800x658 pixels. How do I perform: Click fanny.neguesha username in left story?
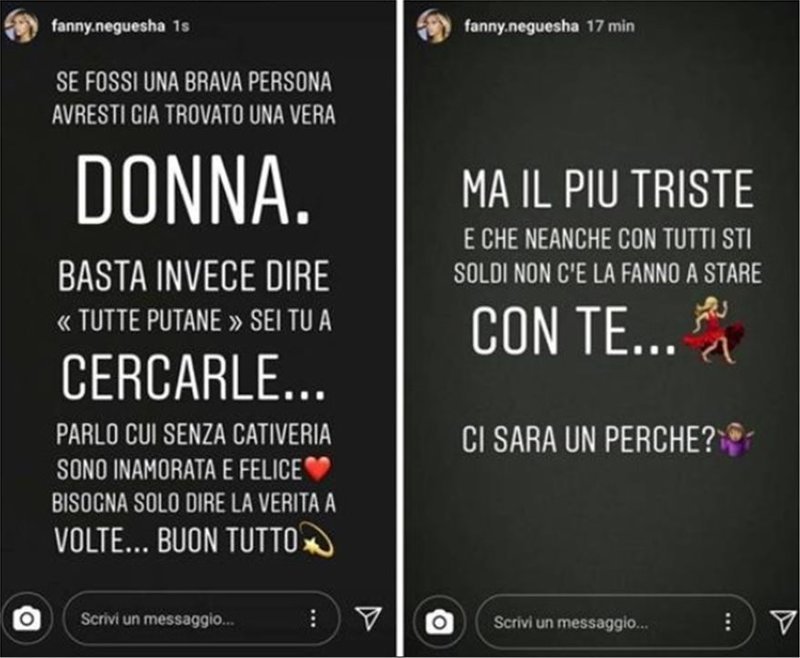coord(108,26)
